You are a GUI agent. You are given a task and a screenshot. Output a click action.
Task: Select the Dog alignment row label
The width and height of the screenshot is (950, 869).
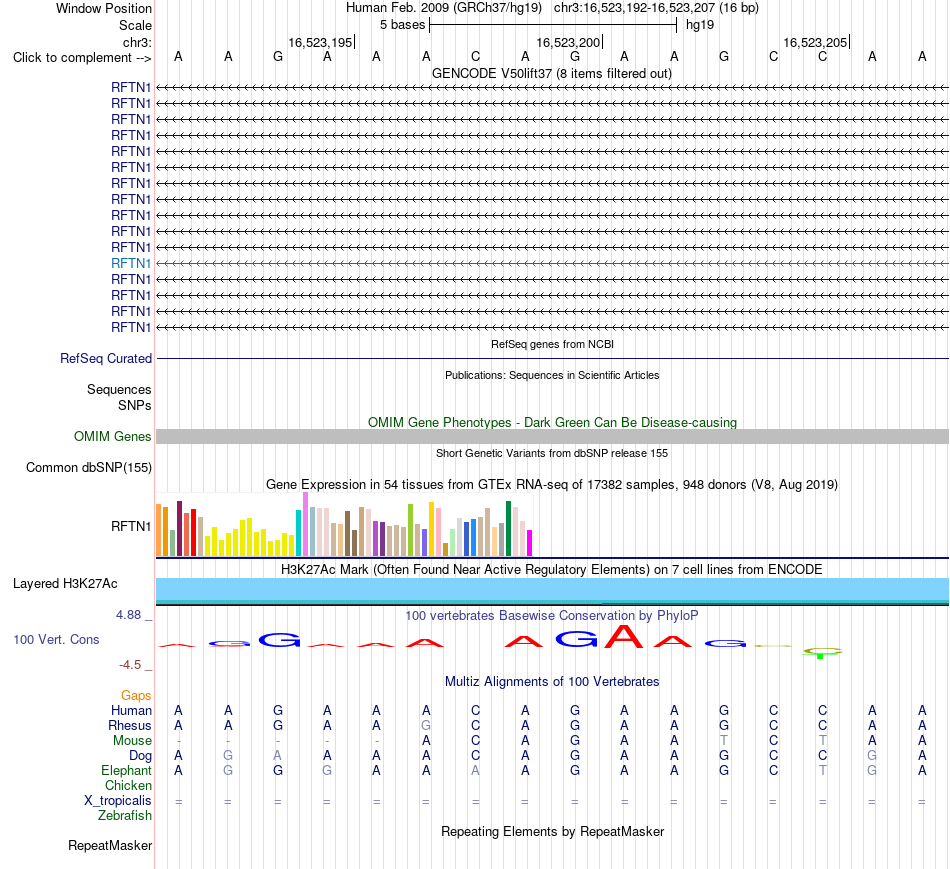(x=140, y=756)
